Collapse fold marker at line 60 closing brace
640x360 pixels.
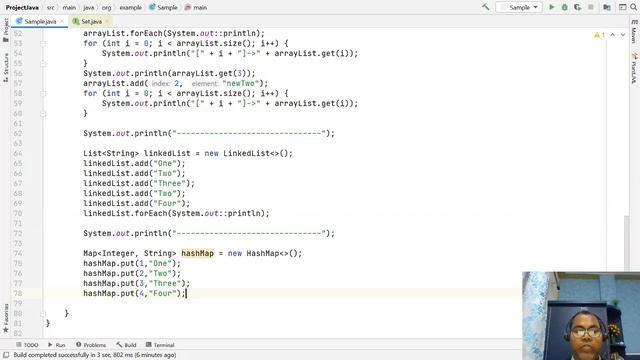[x=43, y=114]
